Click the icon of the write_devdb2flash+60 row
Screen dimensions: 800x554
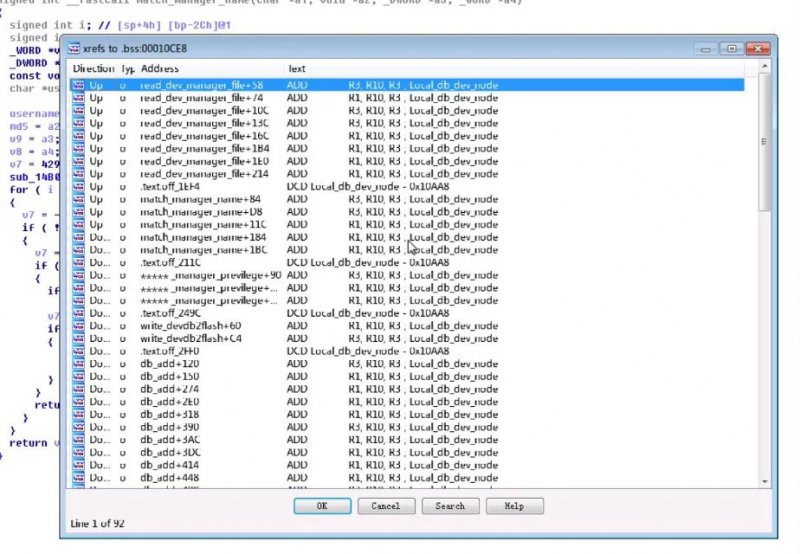(78, 326)
